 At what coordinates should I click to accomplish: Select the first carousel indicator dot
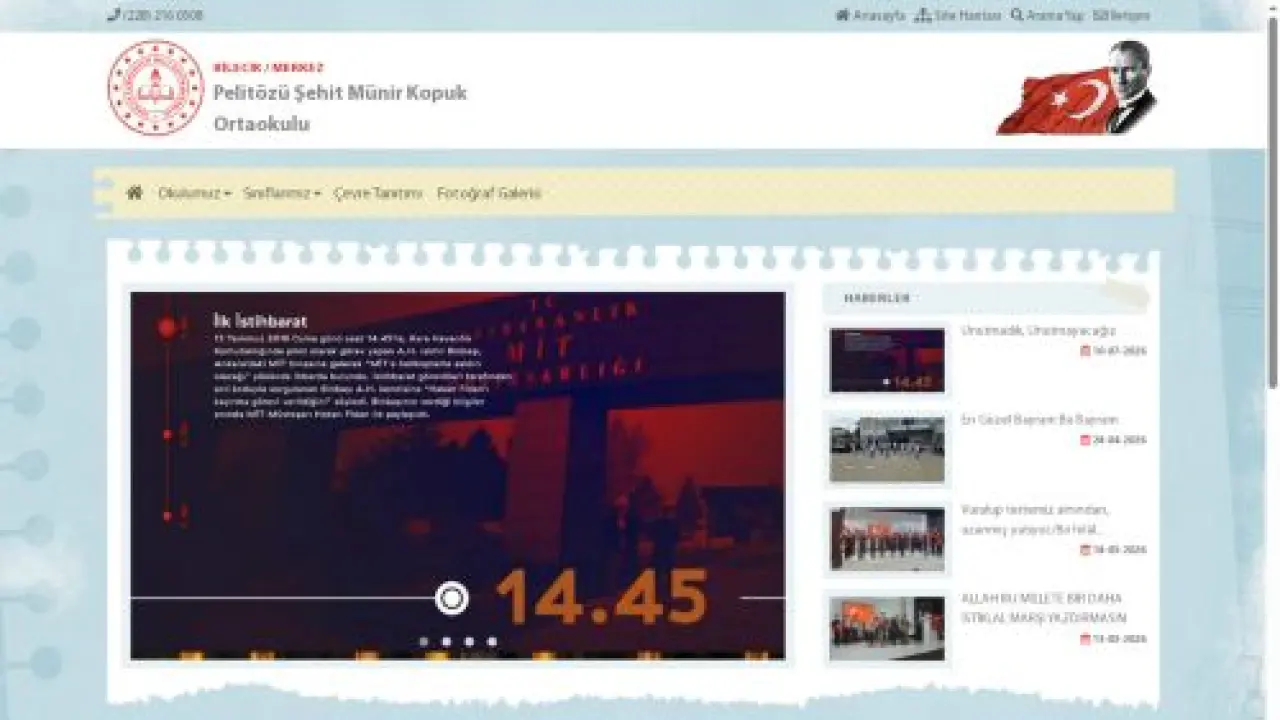coord(424,642)
